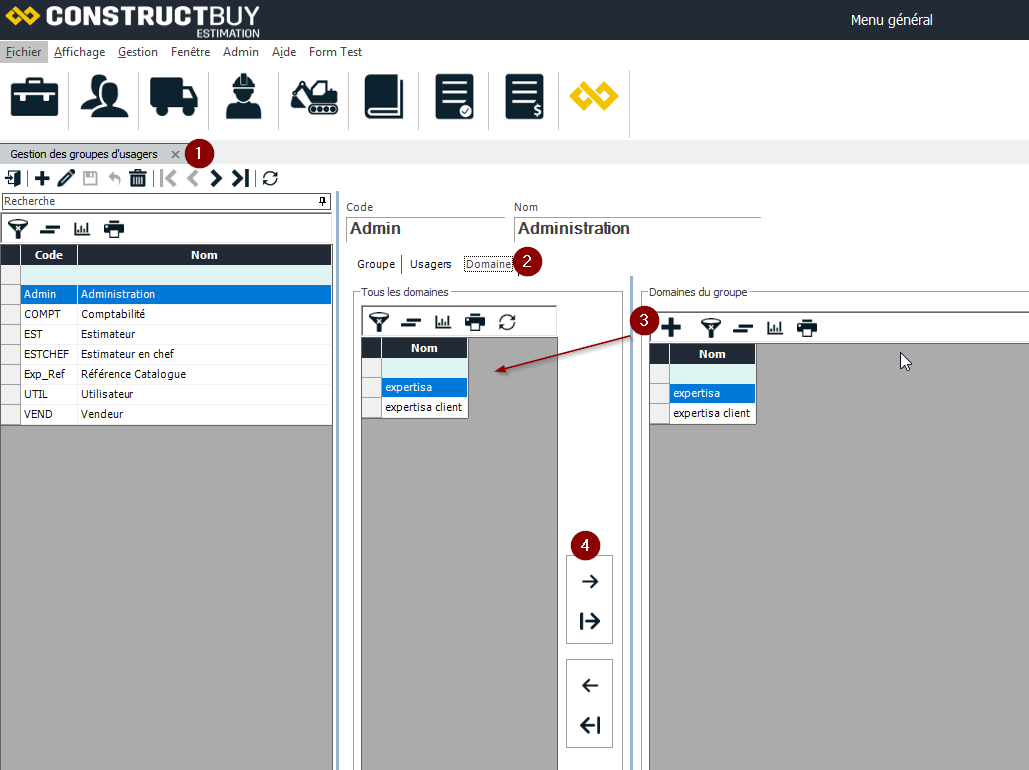Click the trash delete icon in toolbar
This screenshot has width=1029, height=770.
tap(138, 178)
